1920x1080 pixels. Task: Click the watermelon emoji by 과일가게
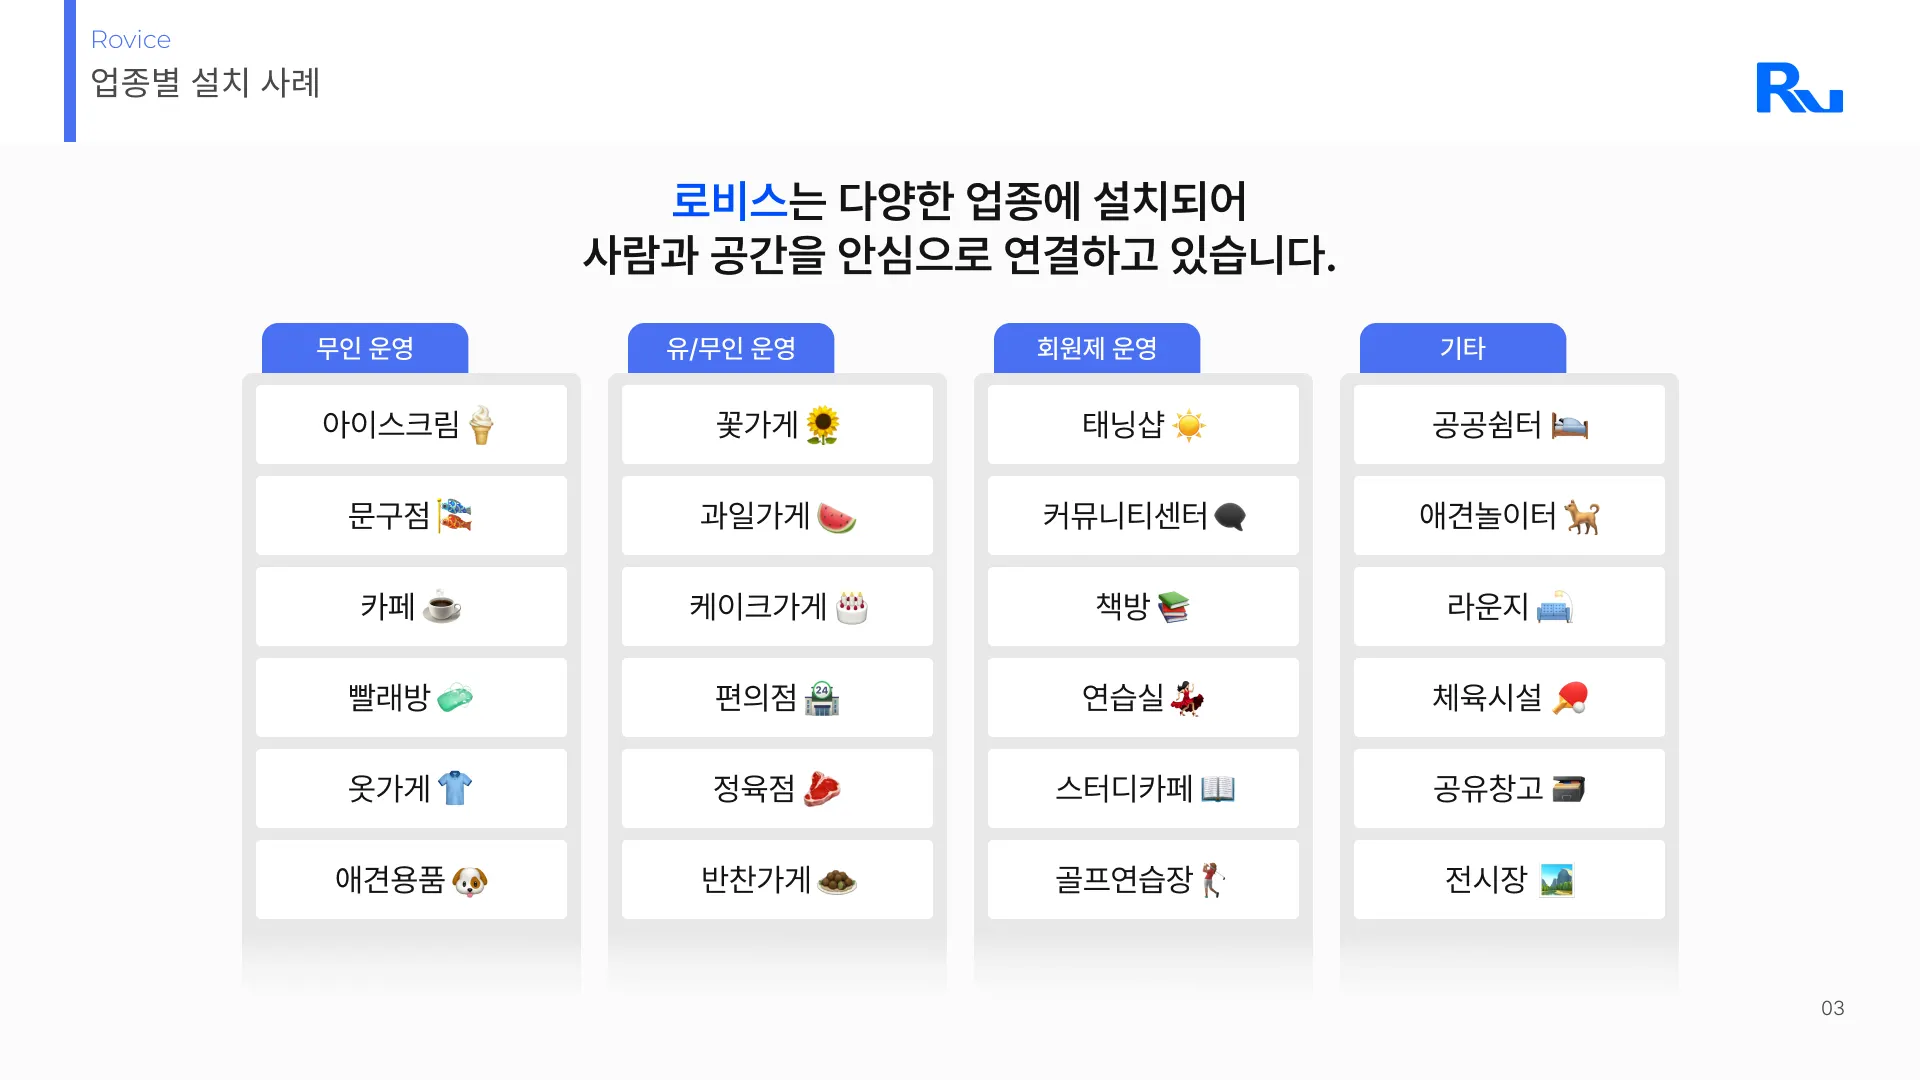click(x=836, y=517)
